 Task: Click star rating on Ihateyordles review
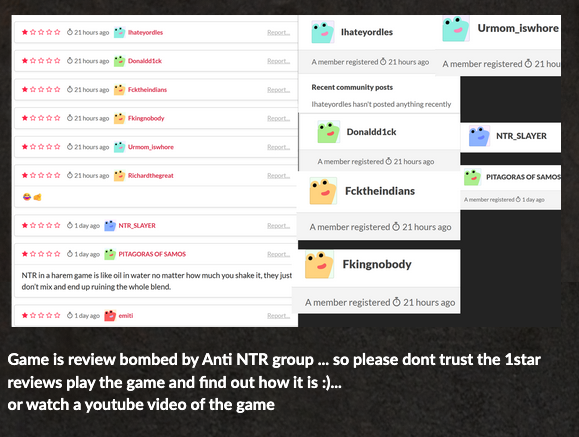pyautogui.click(x=41, y=33)
